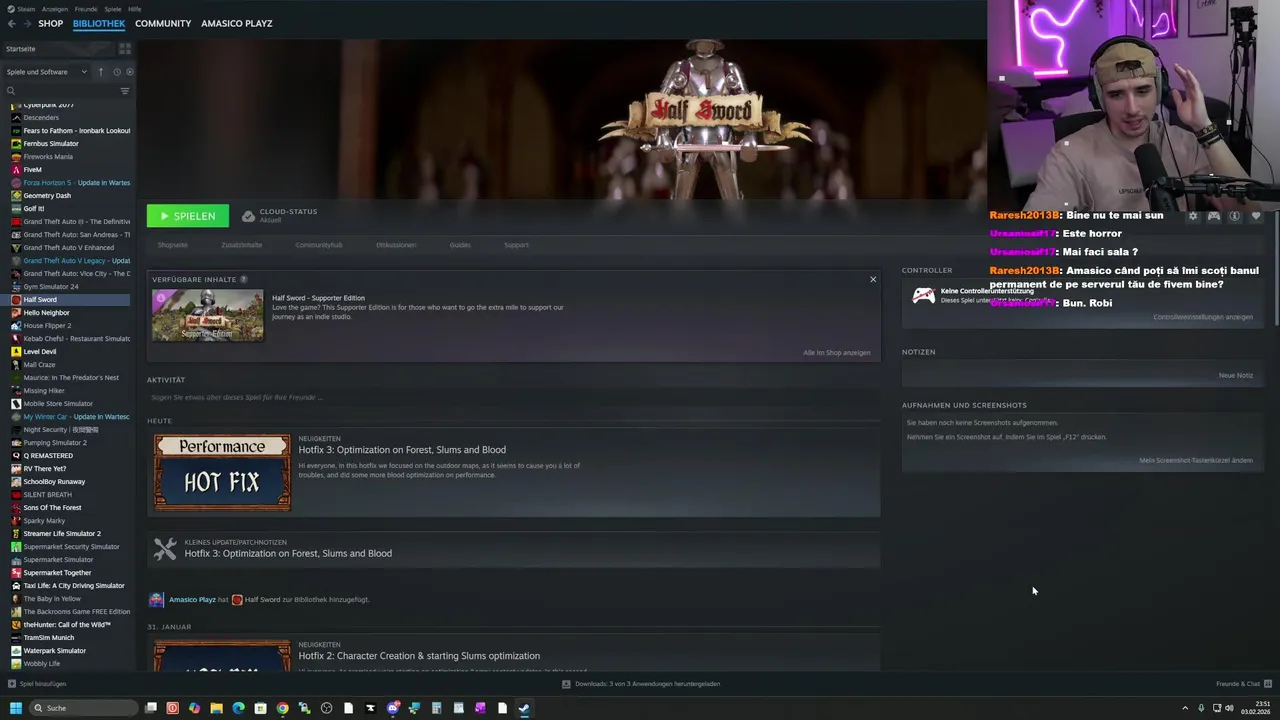Click the Startseite library home button
This screenshot has width=1280, height=720.
pyautogui.click(x=58, y=49)
